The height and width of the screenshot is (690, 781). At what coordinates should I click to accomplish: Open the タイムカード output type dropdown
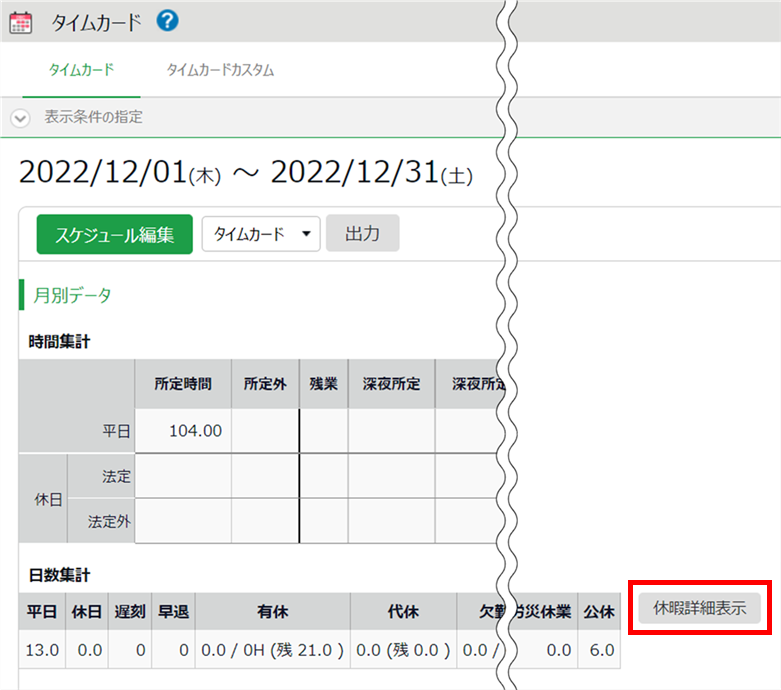pos(260,235)
